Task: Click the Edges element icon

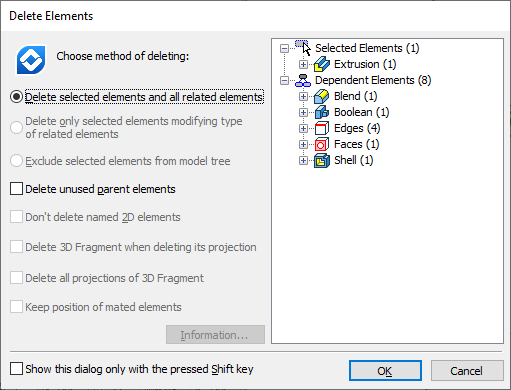Action: click(x=322, y=128)
